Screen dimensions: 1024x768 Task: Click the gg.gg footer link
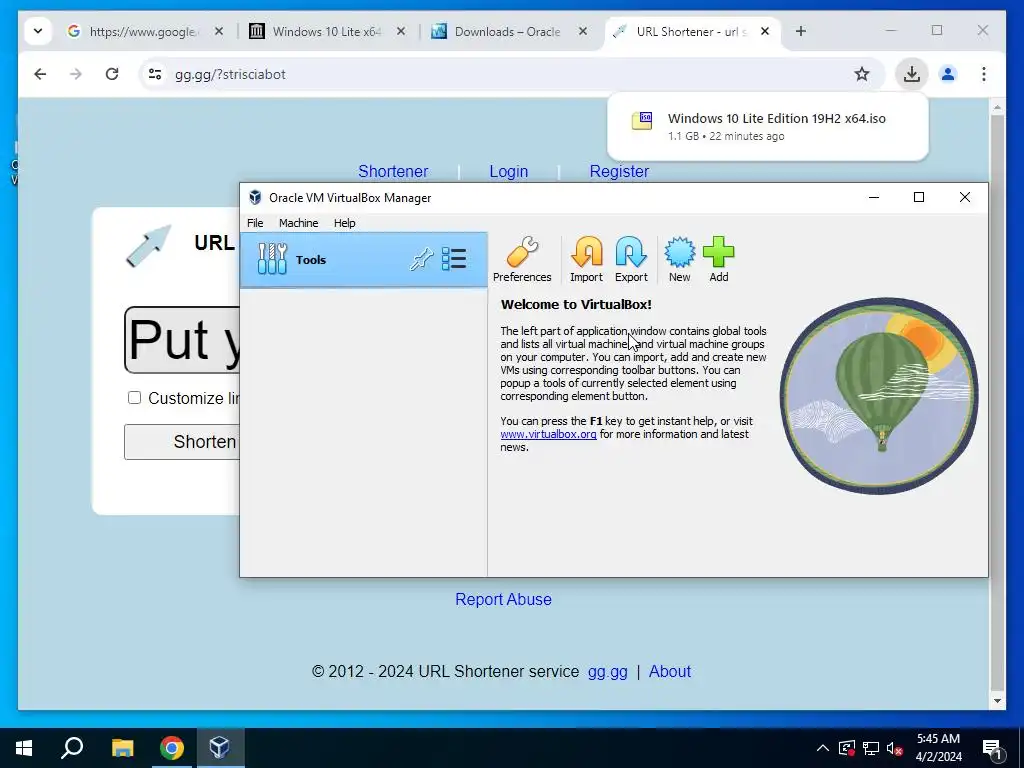click(607, 671)
